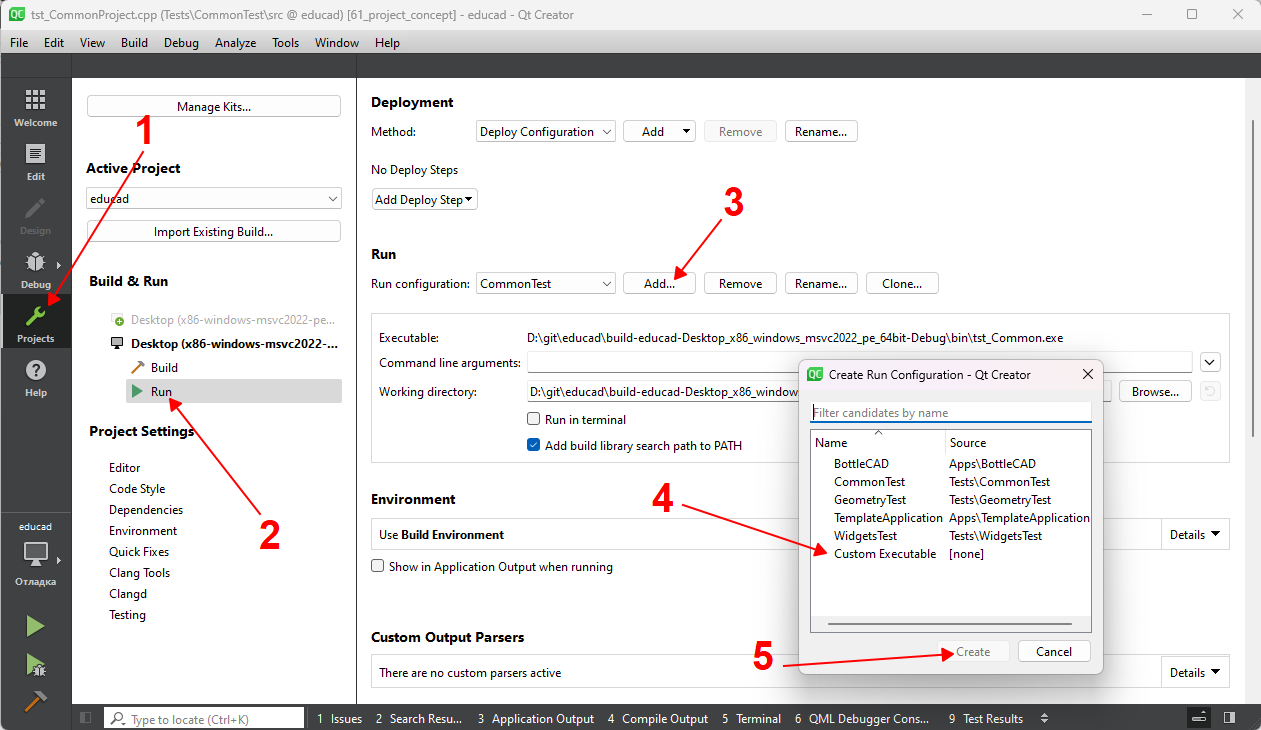Open the Add Deploy Step dropdown
1261x730 pixels.
[424, 200]
